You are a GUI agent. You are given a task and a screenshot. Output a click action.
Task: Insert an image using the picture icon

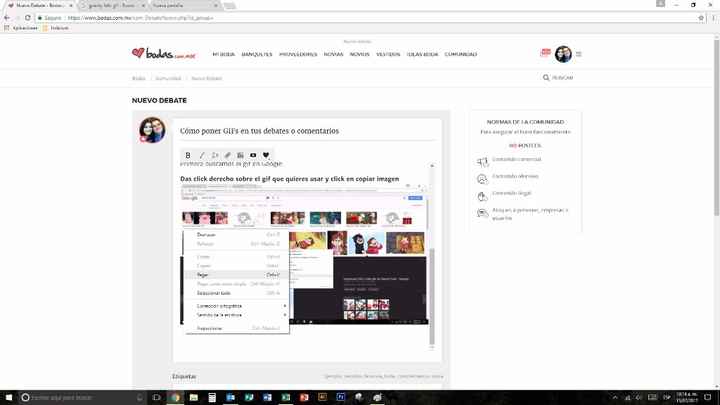(240, 155)
